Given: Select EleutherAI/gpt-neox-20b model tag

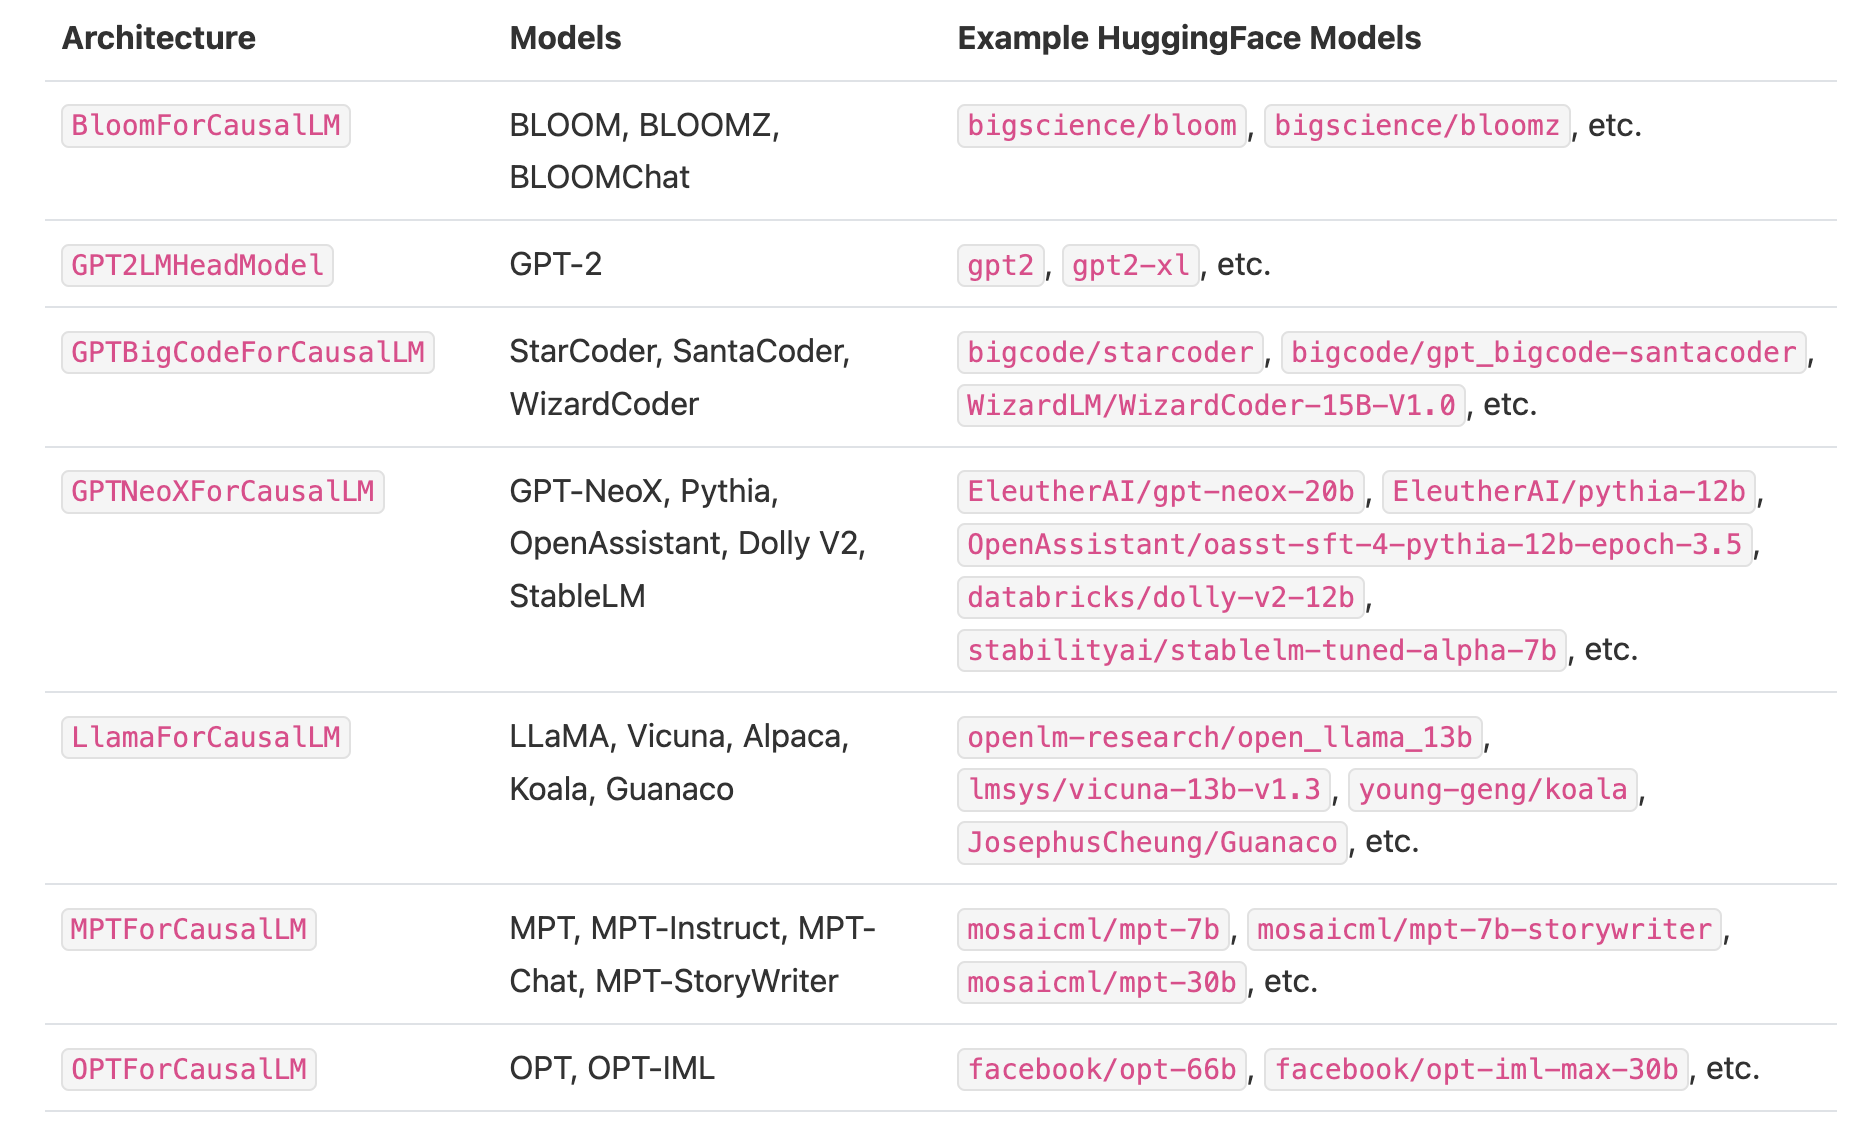Looking at the screenshot, I should tap(1161, 492).
